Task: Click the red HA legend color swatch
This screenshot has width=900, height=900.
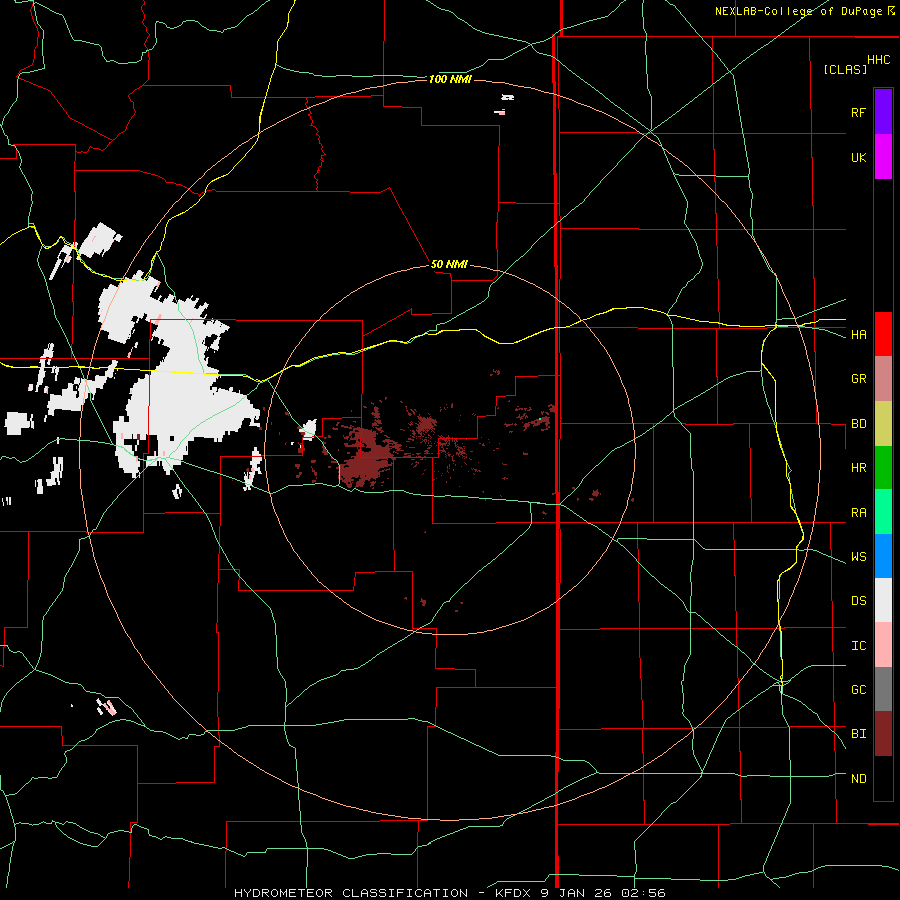Action: point(883,334)
